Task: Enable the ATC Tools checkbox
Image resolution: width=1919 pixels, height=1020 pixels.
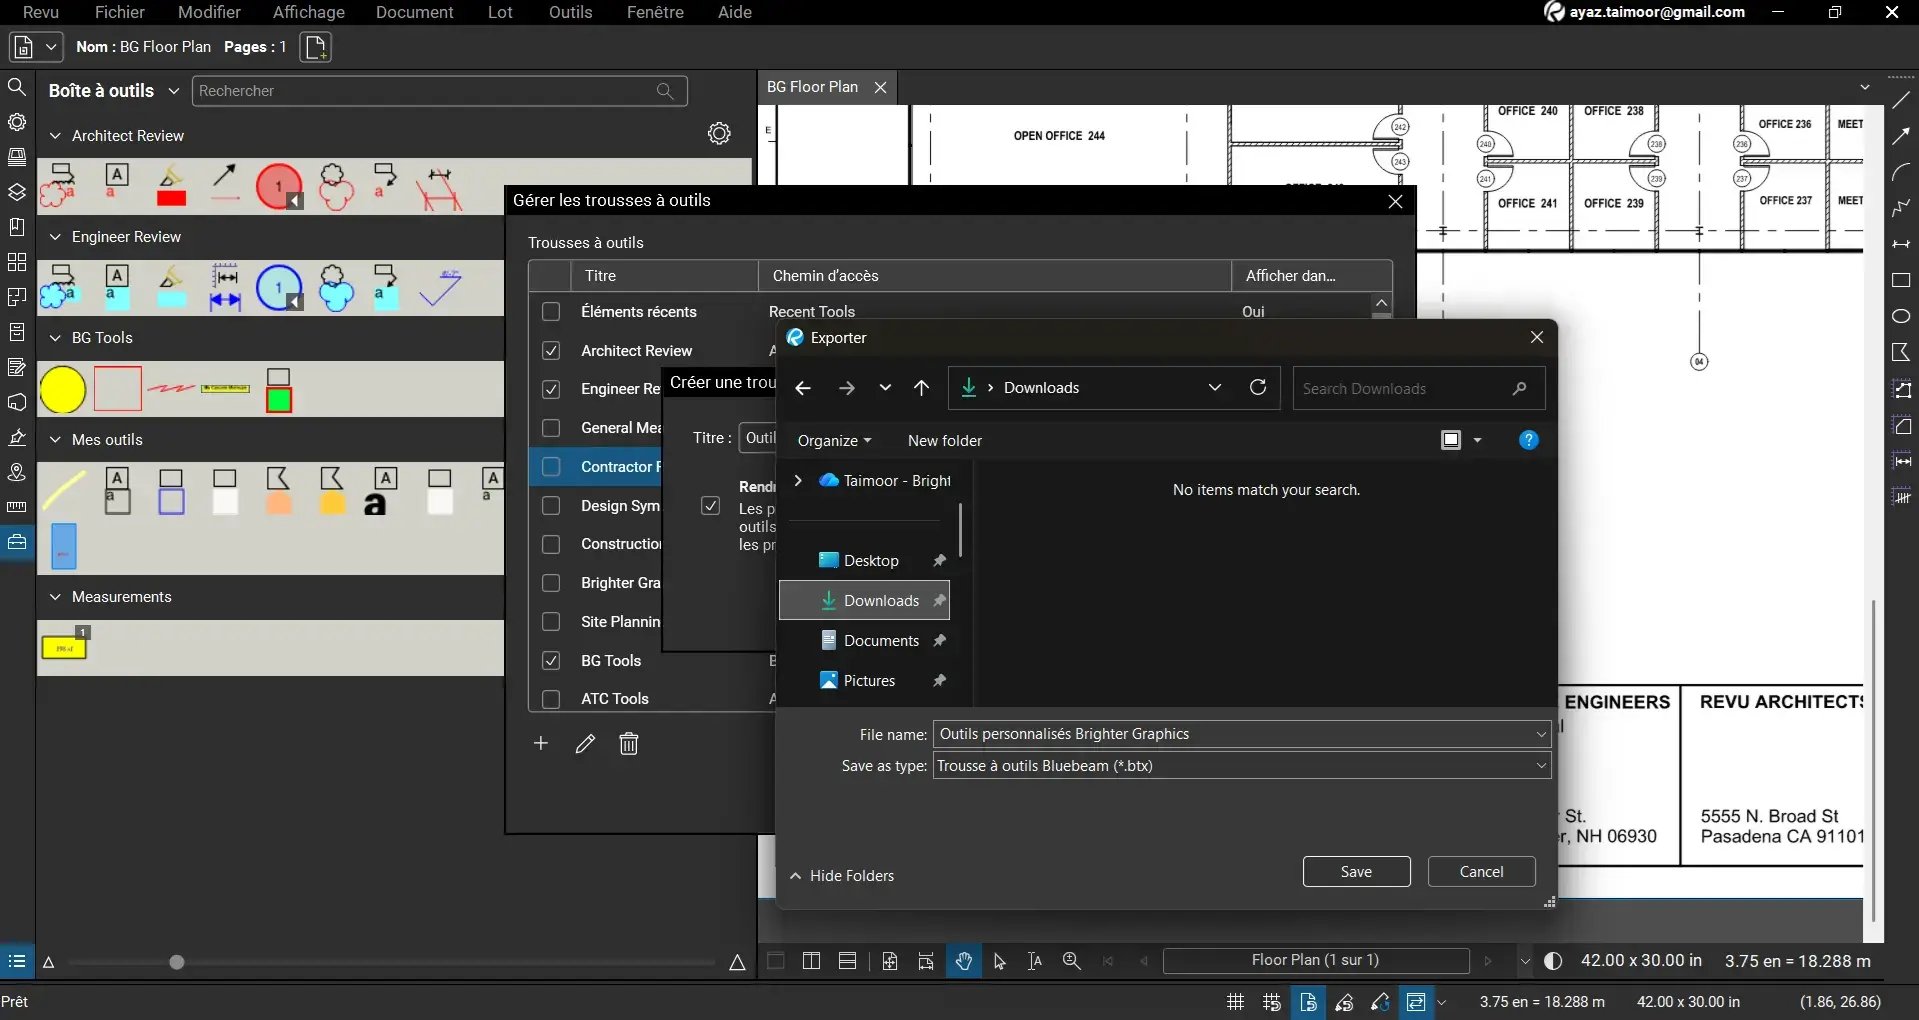Action: coord(551,699)
